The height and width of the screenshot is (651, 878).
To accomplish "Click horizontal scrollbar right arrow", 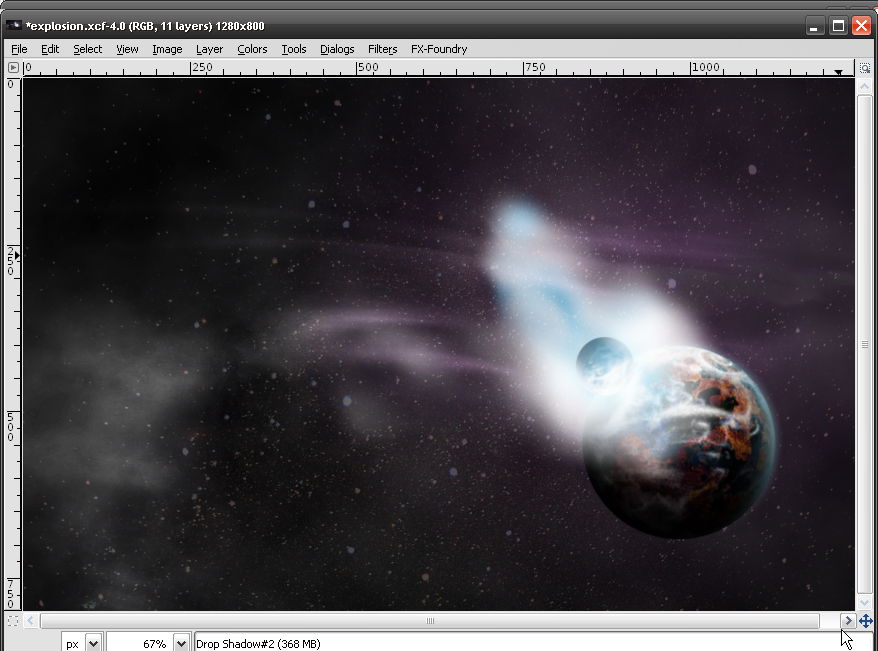I will 848,620.
